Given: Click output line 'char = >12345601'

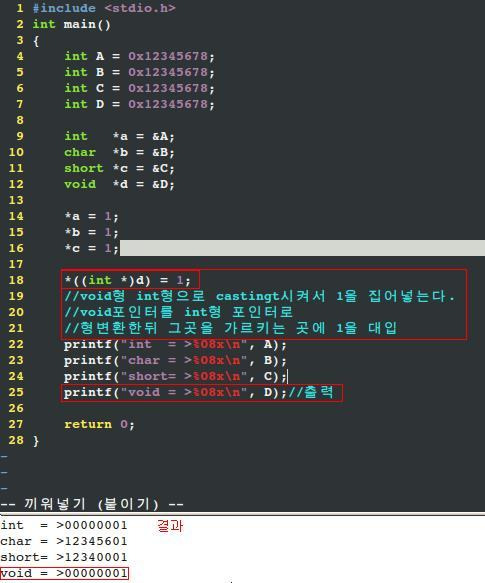Looking at the screenshot, I should coord(64,541).
